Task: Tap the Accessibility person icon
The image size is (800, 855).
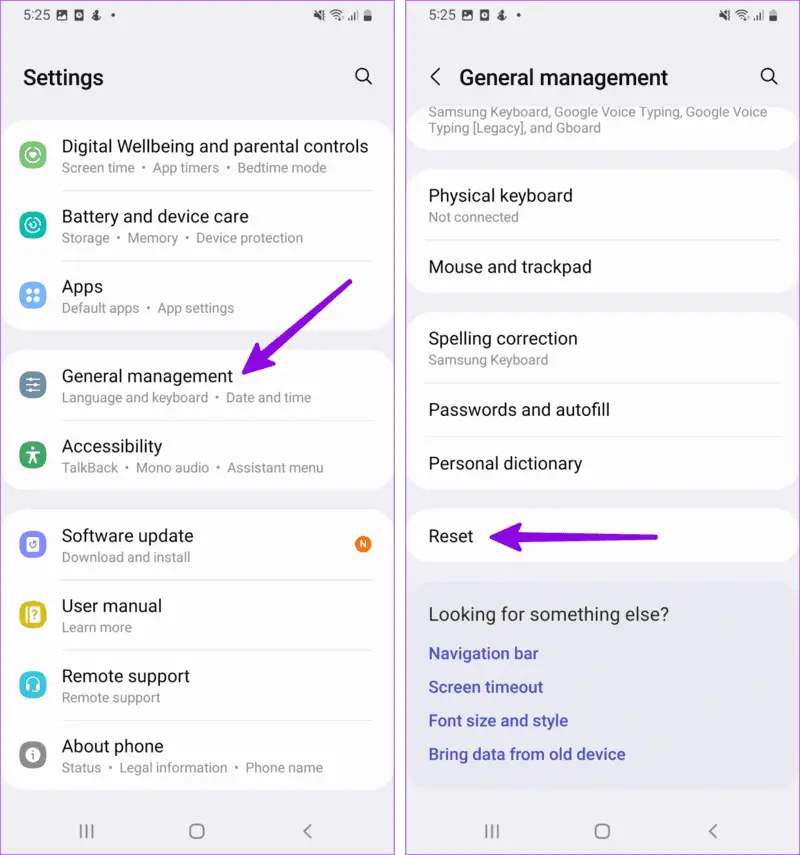Action: click(x=33, y=455)
